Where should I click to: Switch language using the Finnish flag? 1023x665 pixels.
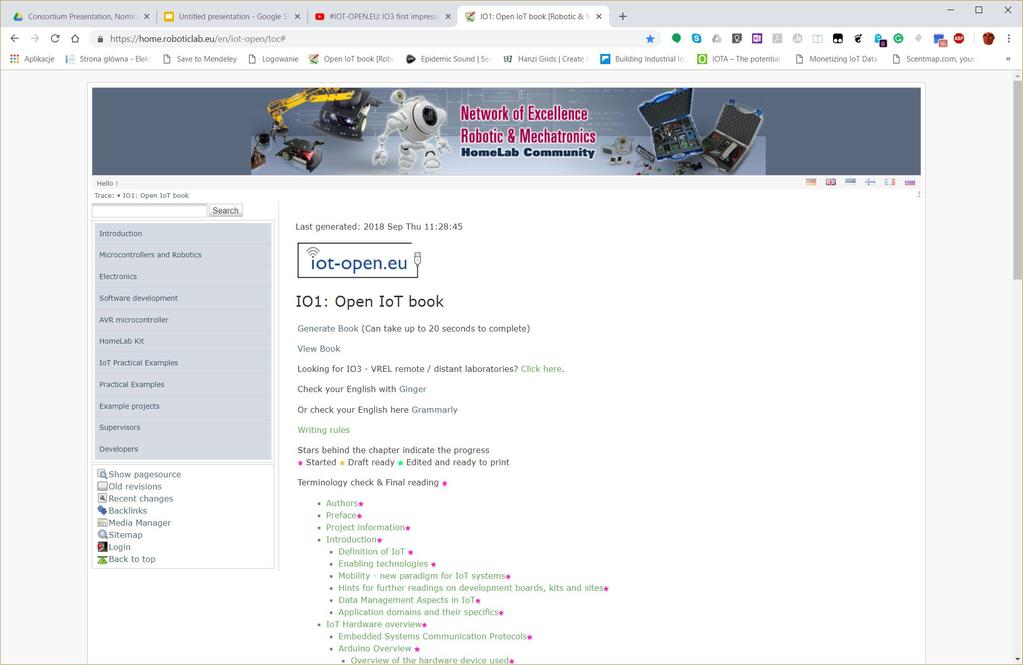point(870,182)
